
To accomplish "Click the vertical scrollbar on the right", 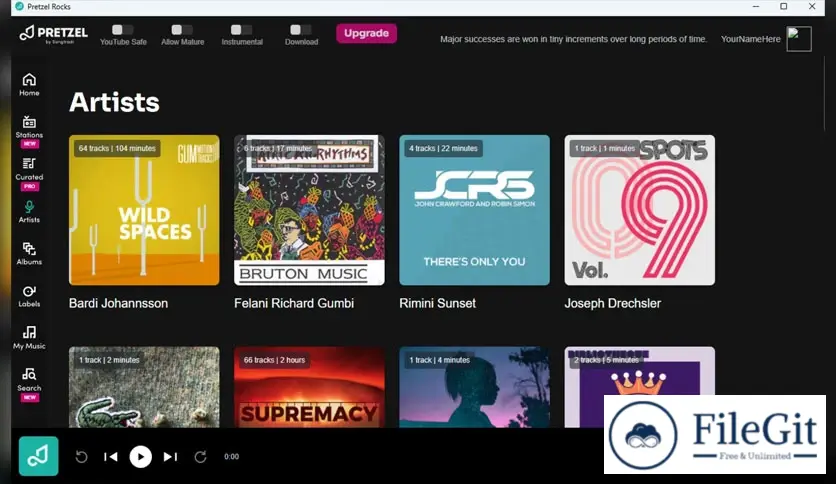I will [824, 93].
